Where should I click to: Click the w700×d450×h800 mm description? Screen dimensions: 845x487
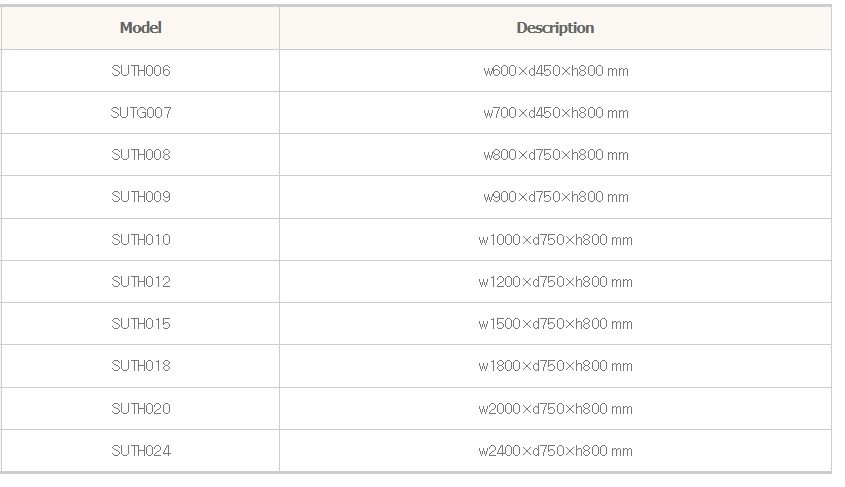tap(555, 113)
